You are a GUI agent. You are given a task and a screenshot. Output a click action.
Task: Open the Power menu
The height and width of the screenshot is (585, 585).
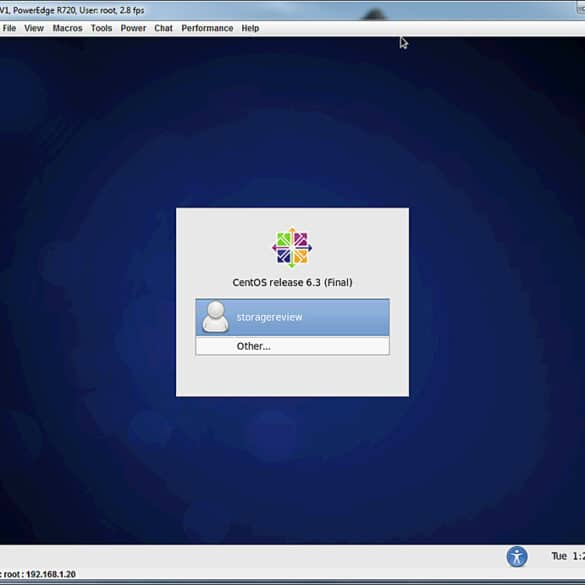click(133, 28)
